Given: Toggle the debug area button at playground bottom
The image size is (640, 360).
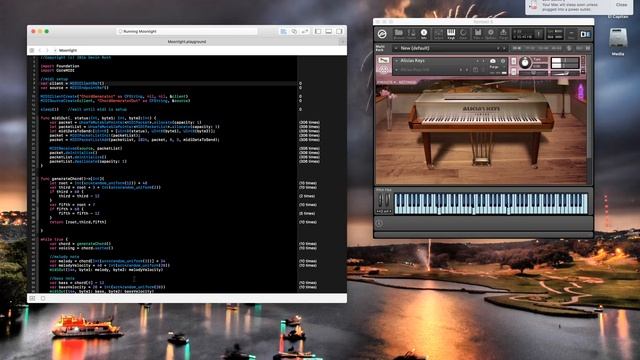Looking at the screenshot, I should [32, 298].
